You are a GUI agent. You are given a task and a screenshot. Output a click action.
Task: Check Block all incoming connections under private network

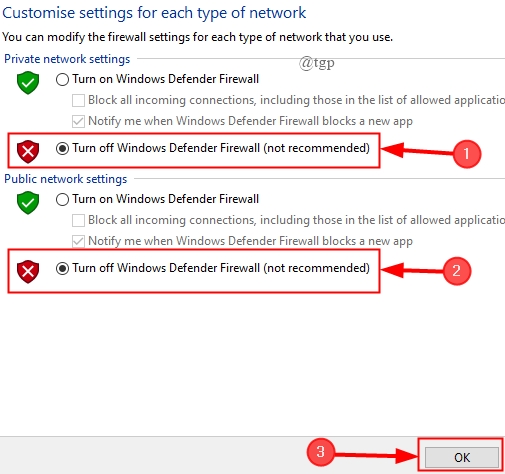(x=78, y=100)
